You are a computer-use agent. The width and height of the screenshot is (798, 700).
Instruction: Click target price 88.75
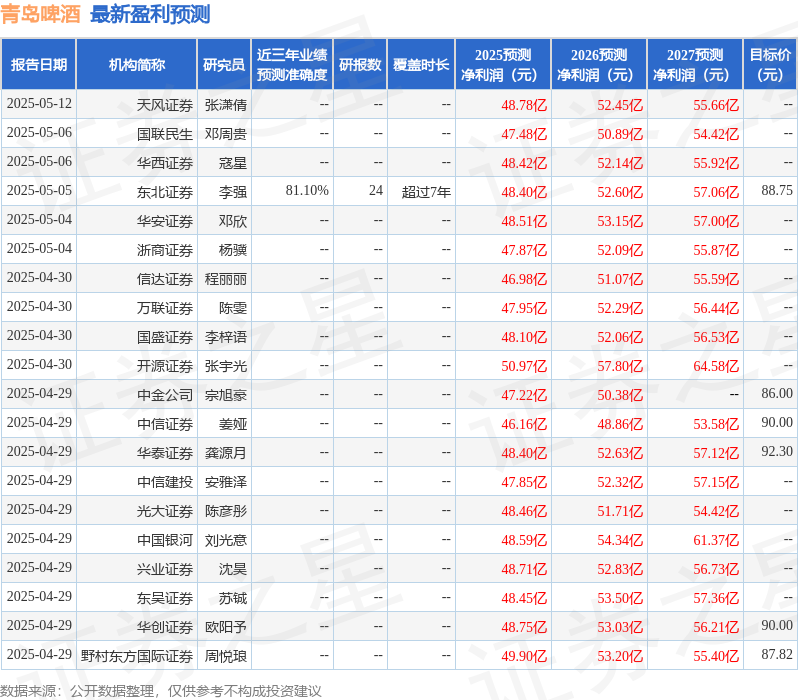click(777, 191)
